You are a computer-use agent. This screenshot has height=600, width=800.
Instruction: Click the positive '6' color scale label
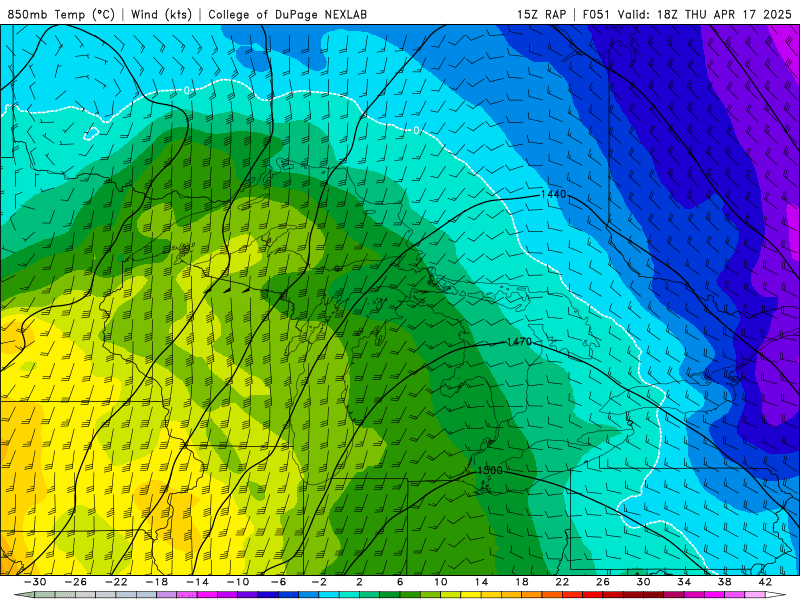(x=400, y=582)
